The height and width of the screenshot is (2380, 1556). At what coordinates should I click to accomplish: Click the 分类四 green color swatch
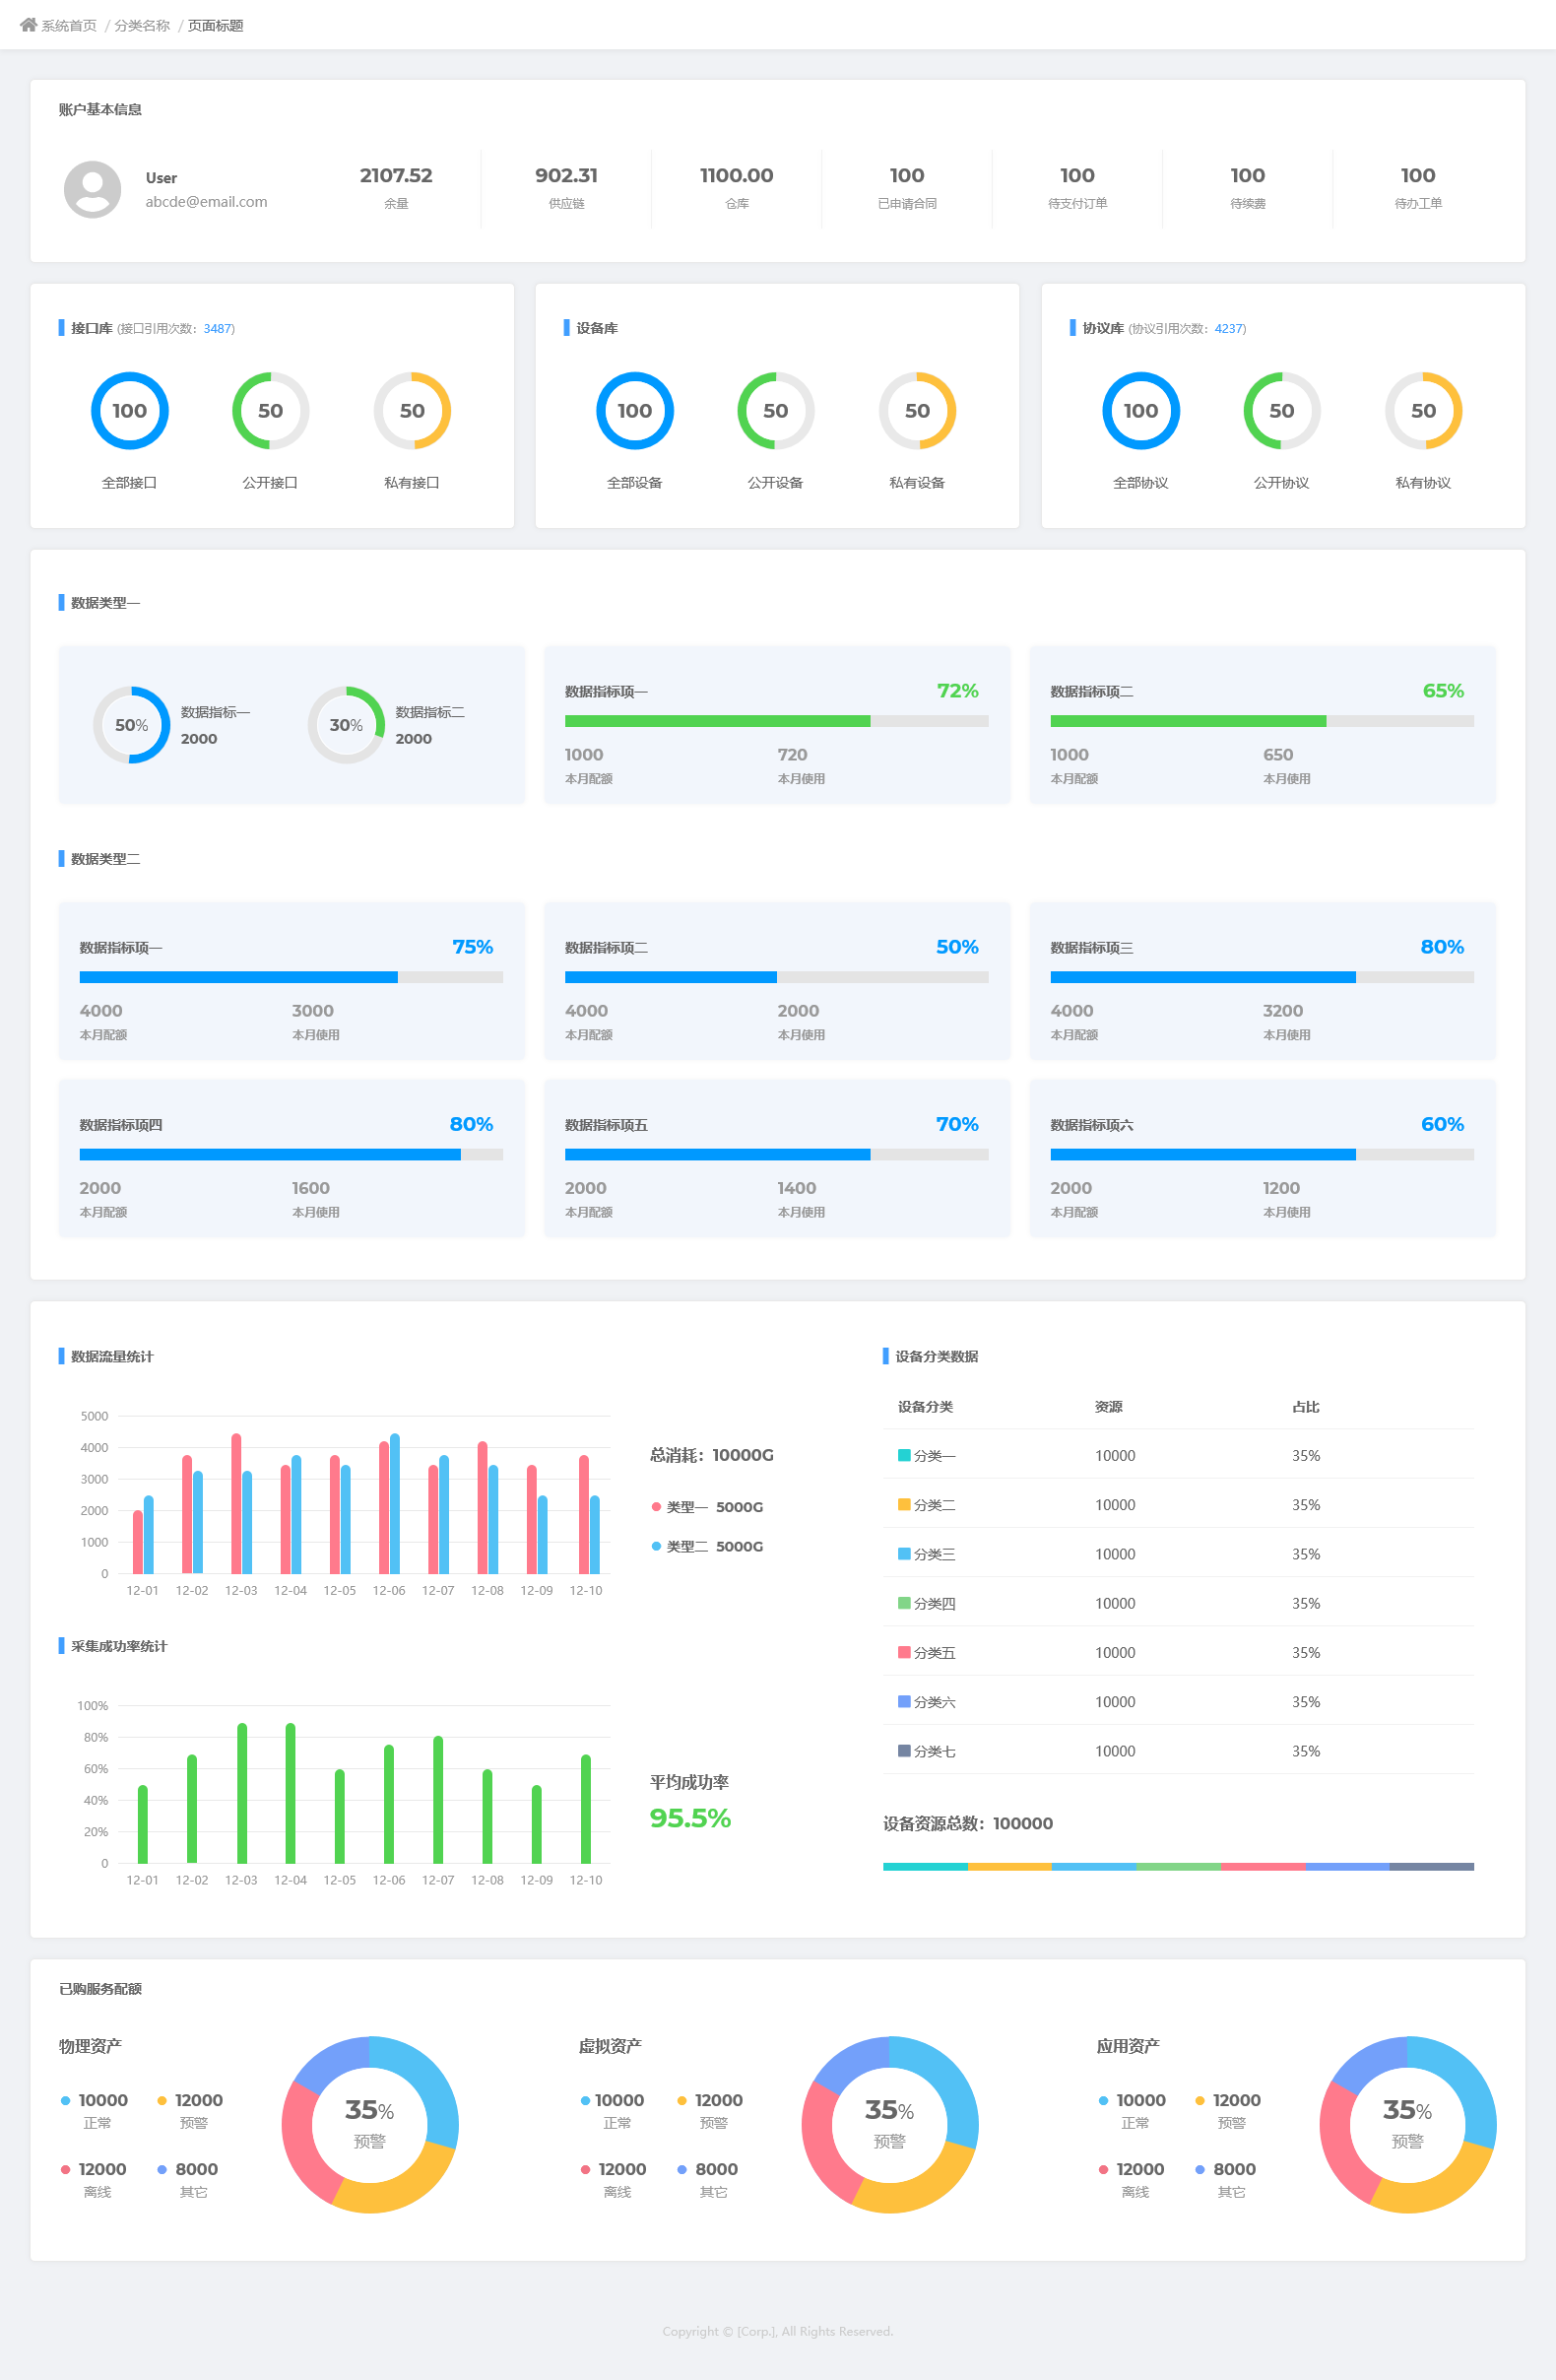point(904,1603)
